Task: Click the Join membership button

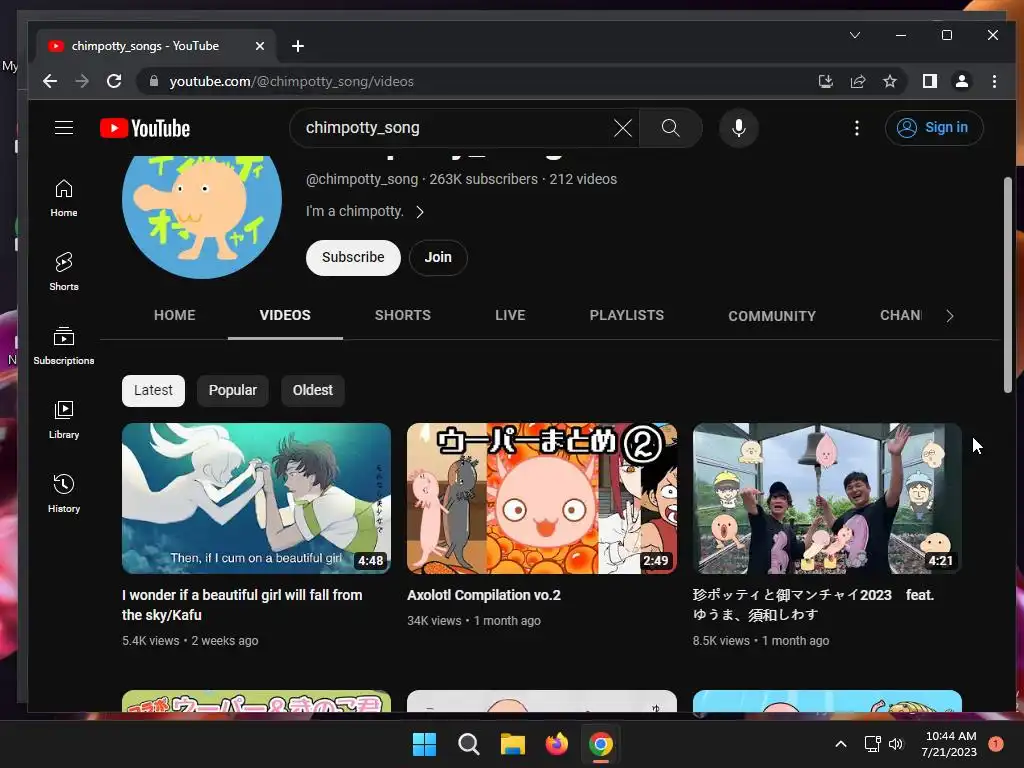Action: click(x=438, y=257)
